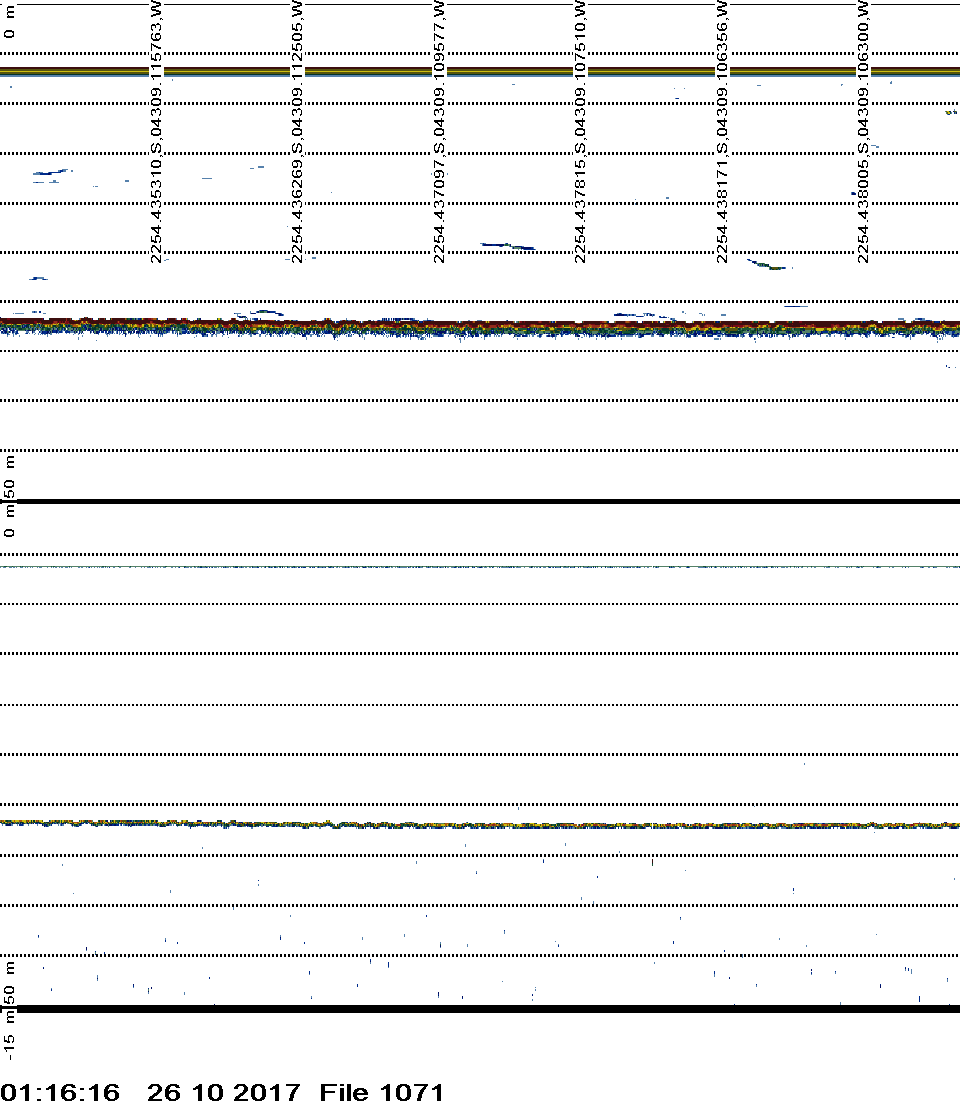Click the thin yellow seabed line in lower panel
Viewport: 960px width, 1108px height.
(480, 824)
